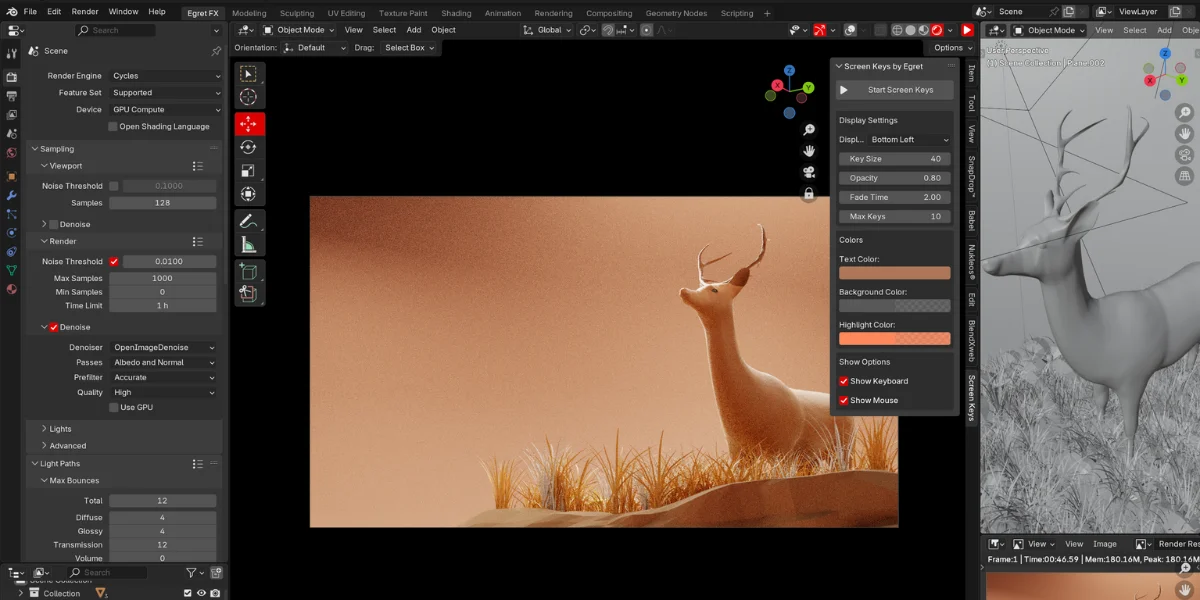Uncheck Show Keyboard in the Screen Keys panel

[x=843, y=381]
